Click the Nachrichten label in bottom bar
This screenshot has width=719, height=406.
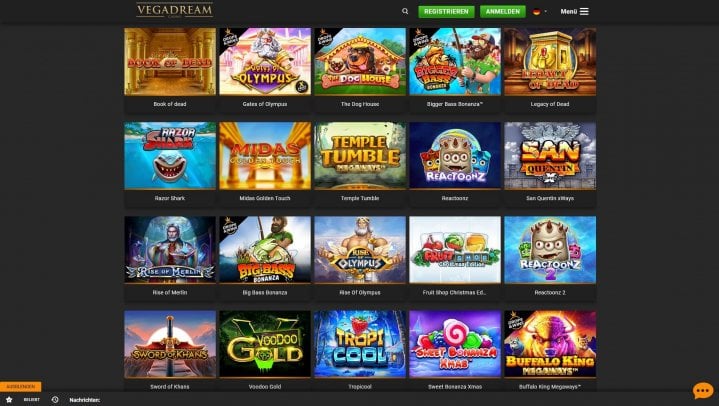point(84,400)
